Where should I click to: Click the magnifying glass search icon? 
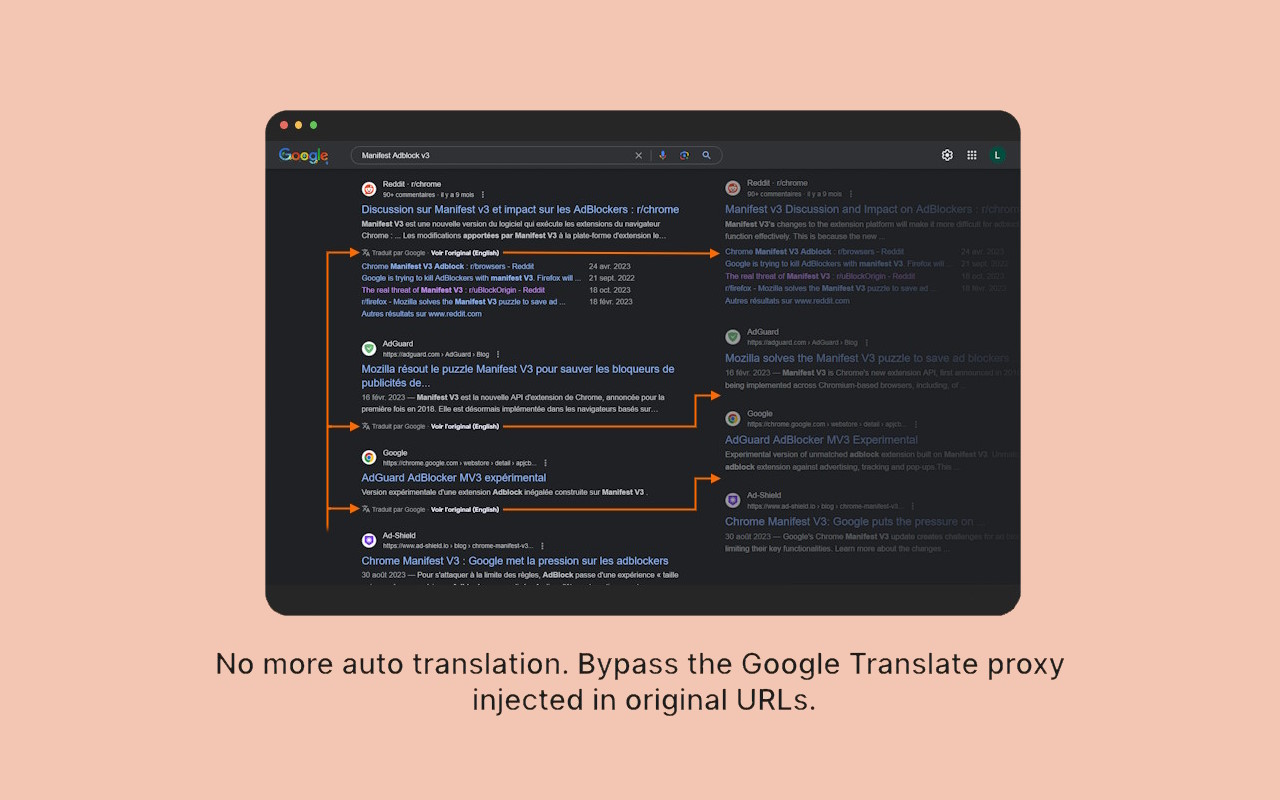[706, 155]
